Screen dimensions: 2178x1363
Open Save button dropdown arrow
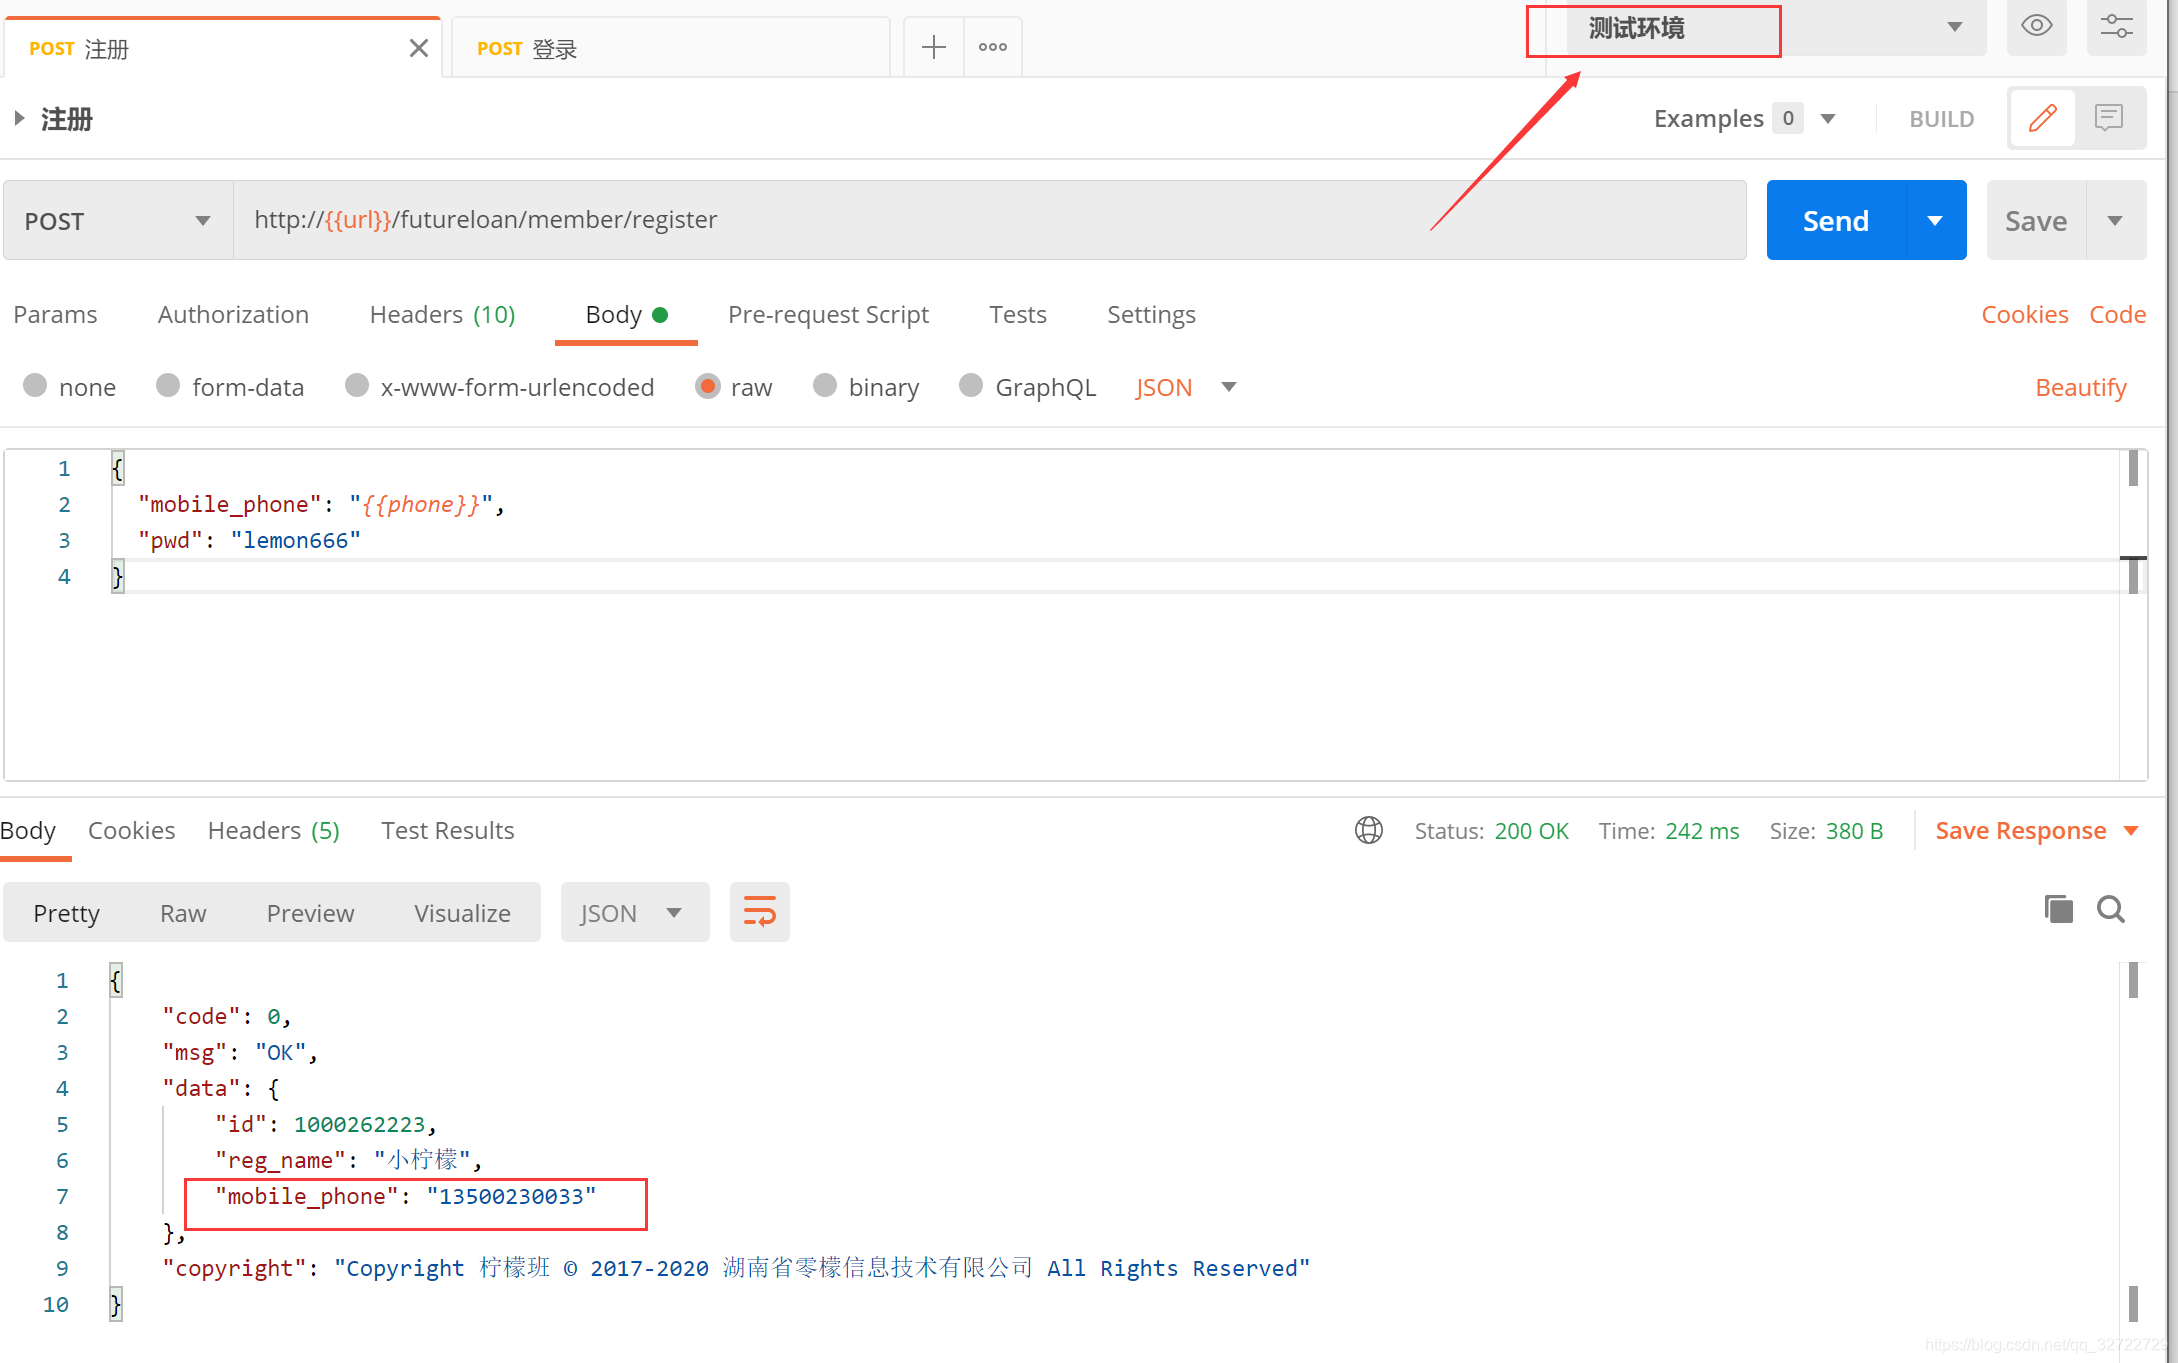(2115, 220)
